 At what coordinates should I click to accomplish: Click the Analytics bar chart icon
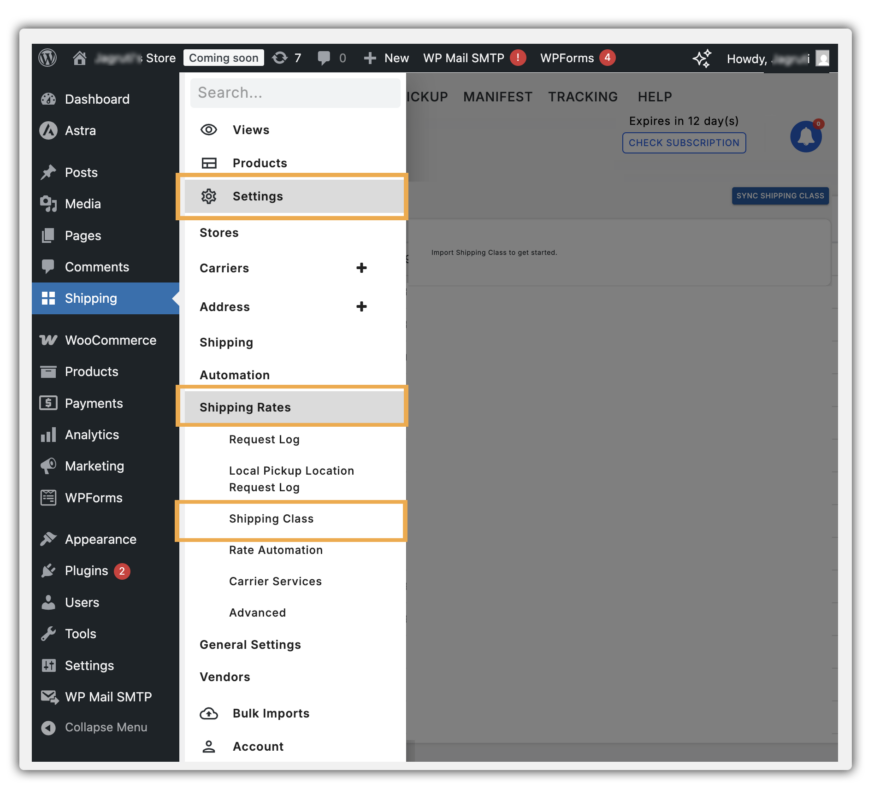tap(48, 434)
